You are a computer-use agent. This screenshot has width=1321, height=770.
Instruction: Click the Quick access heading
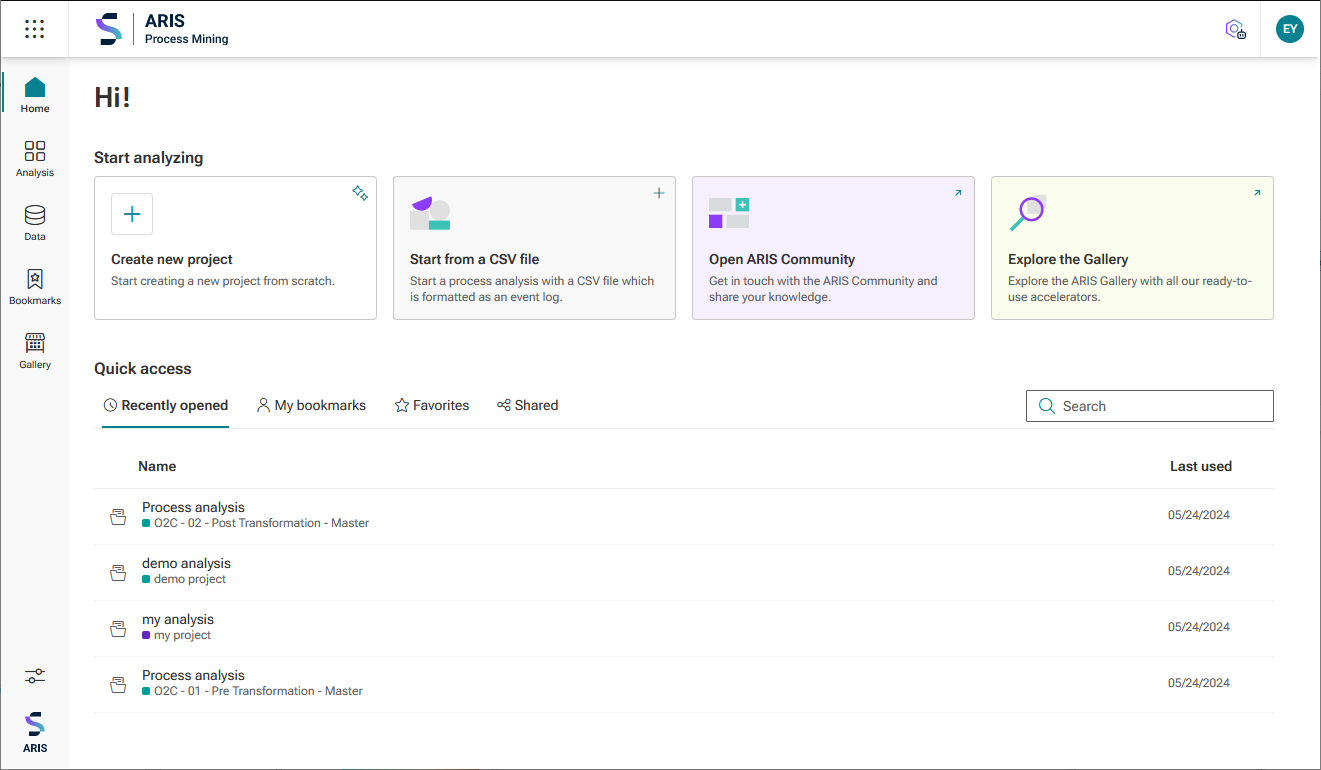click(143, 368)
